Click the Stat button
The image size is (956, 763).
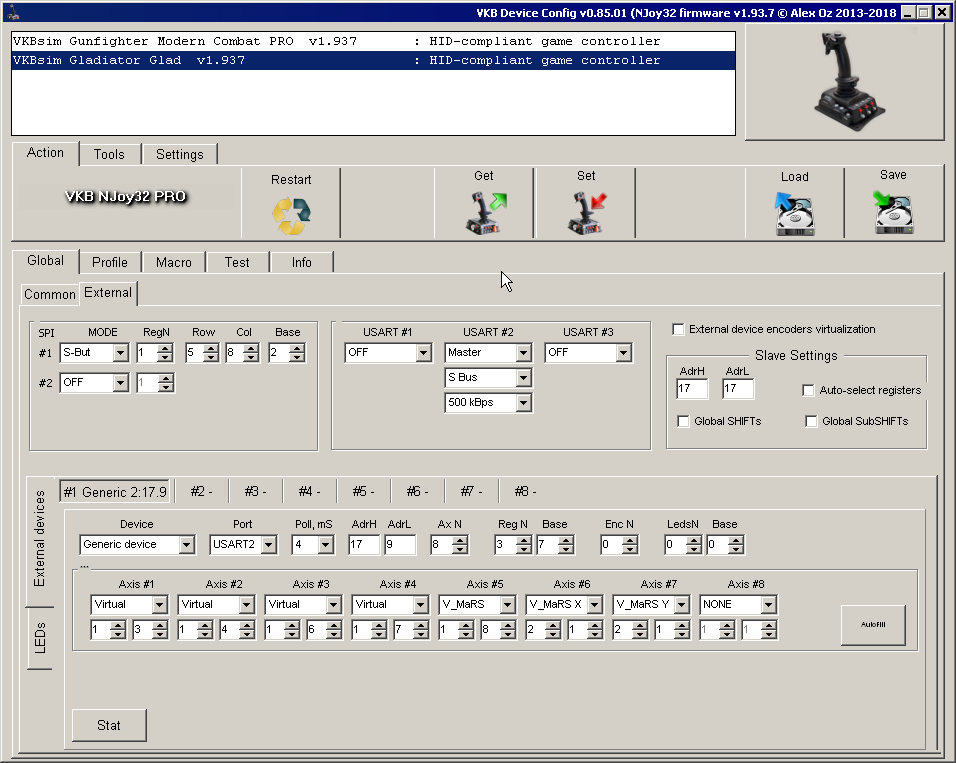(109, 725)
